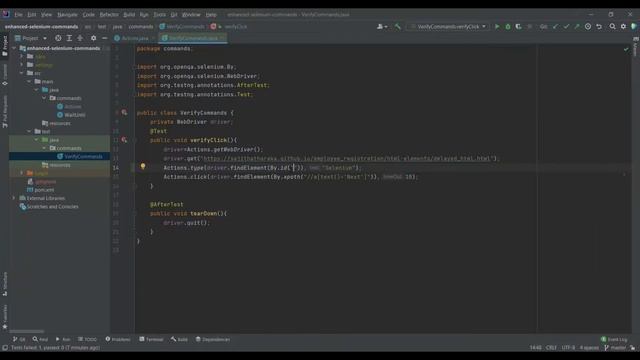Open the Navigate menu
The height and width of the screenshot is (360, 640).
[67, 15]
